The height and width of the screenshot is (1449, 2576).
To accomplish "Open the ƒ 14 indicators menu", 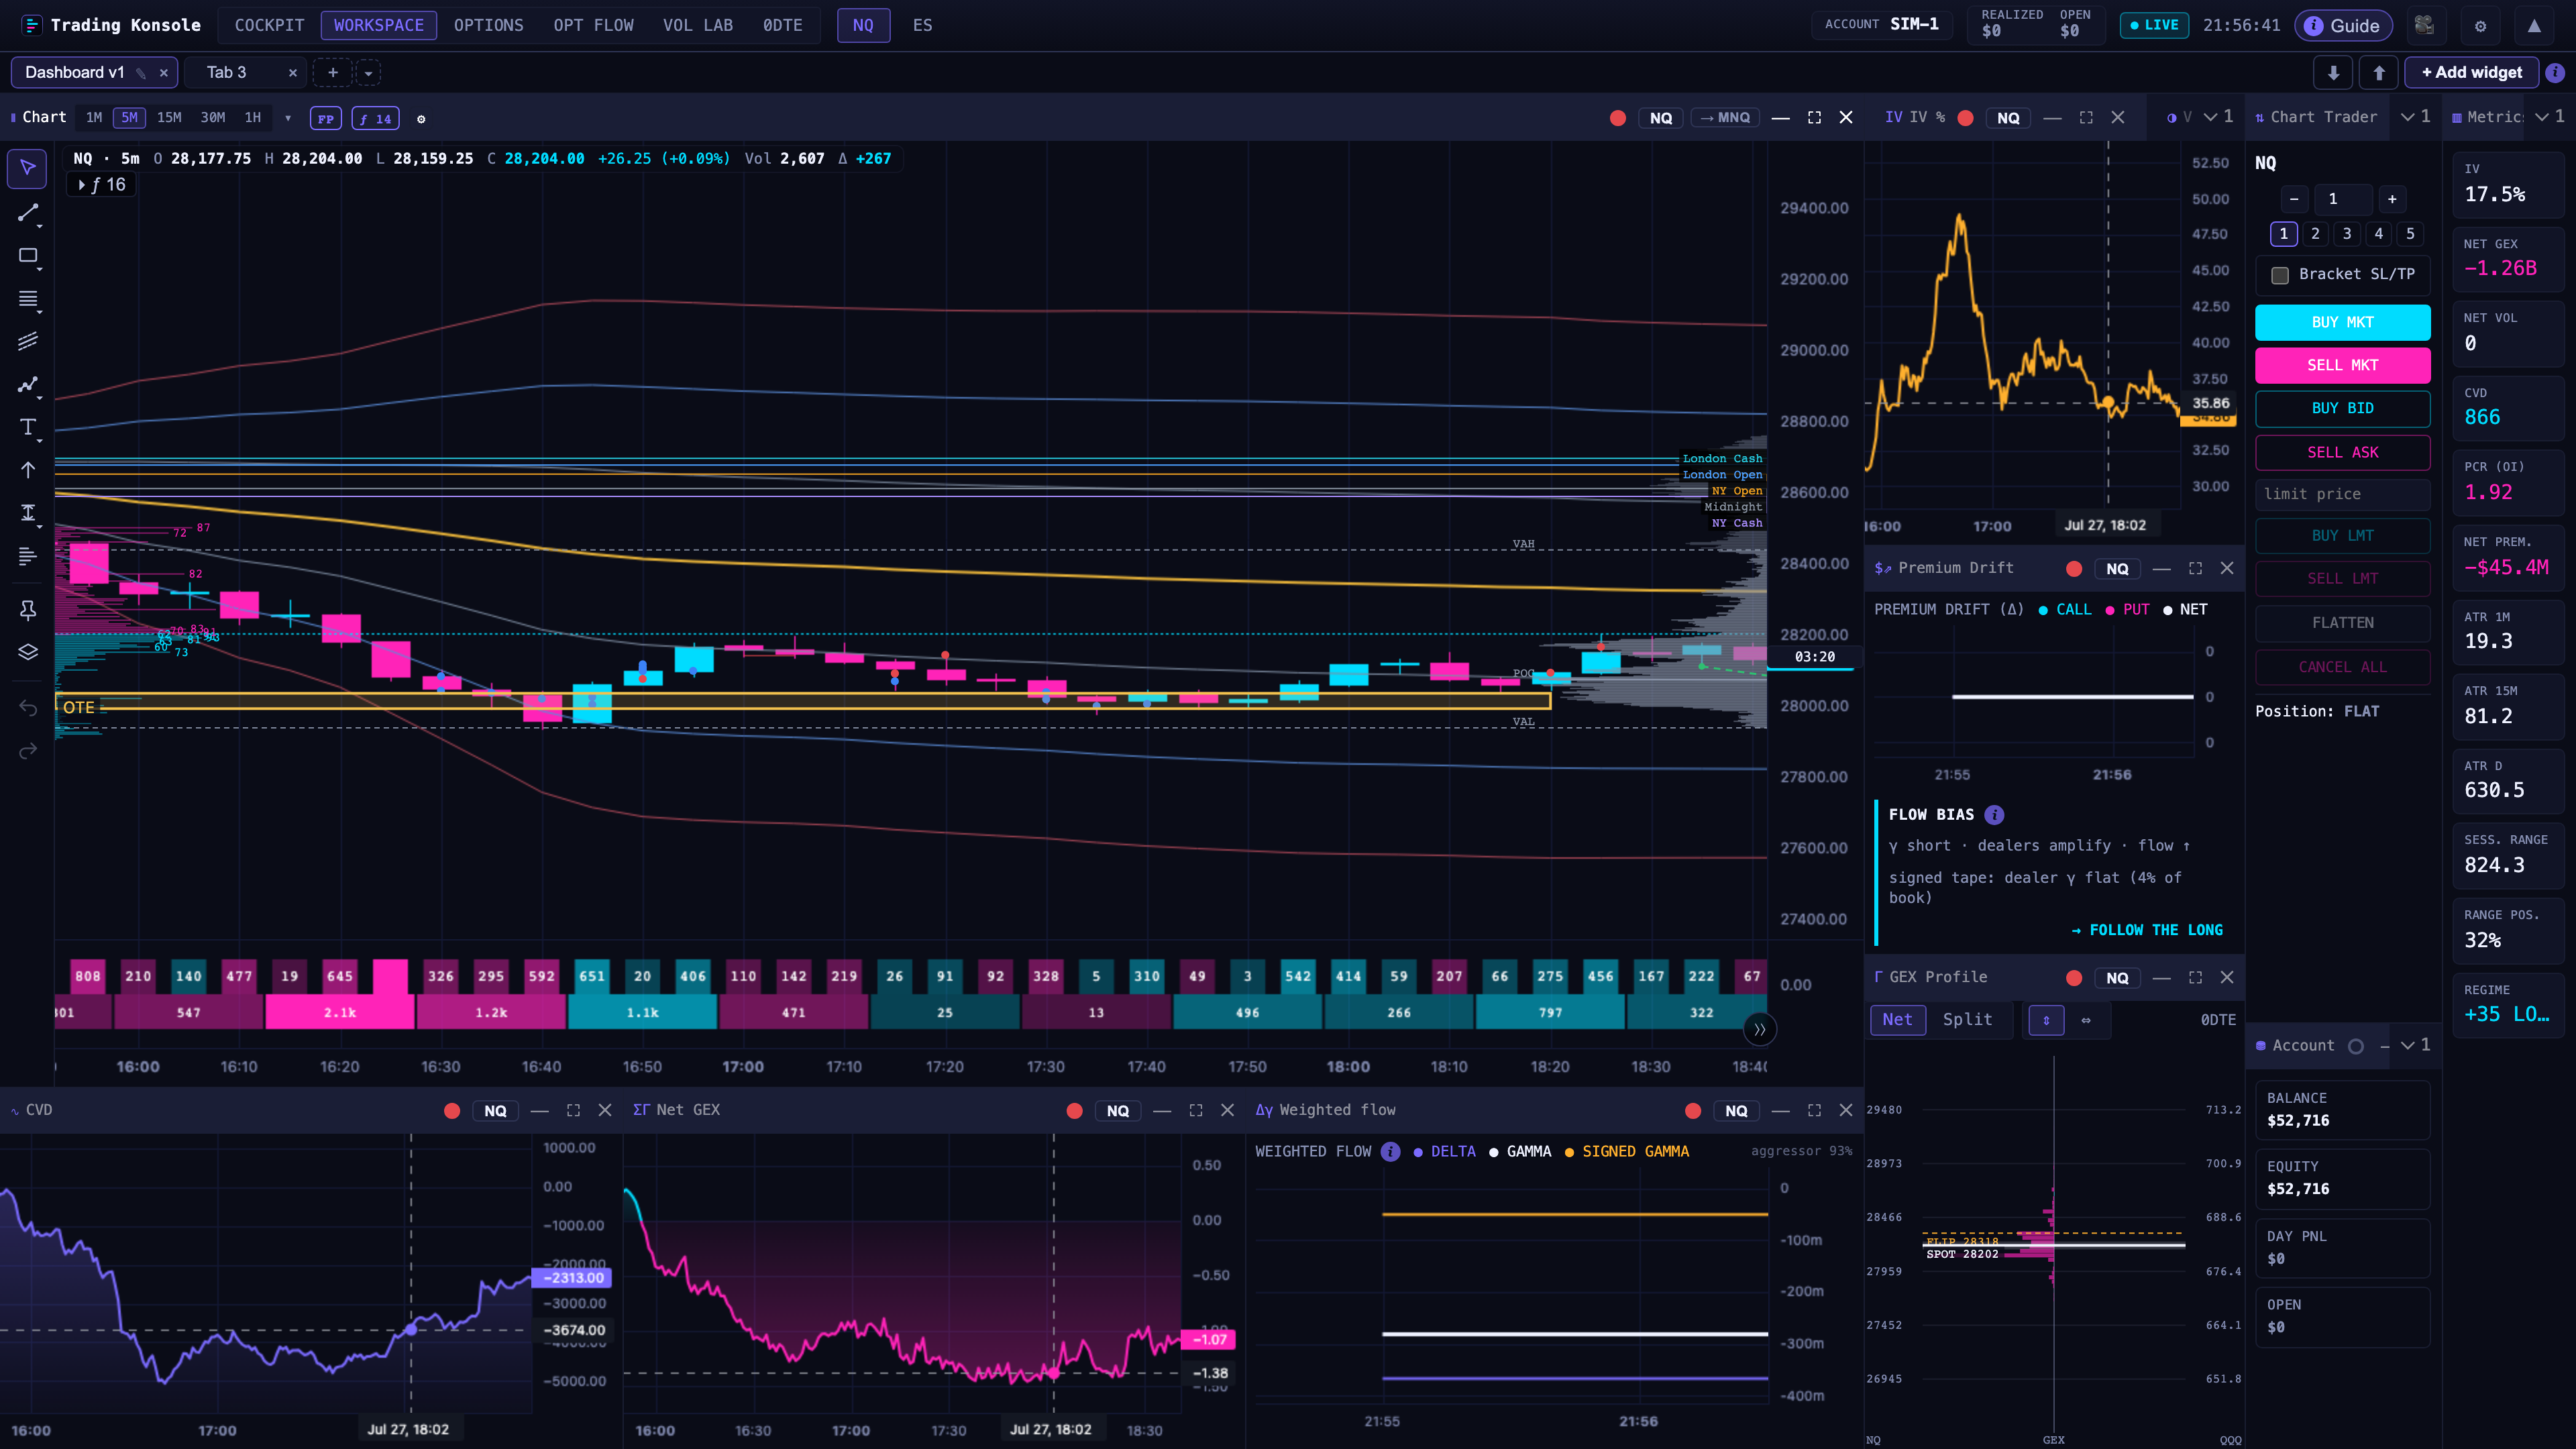I will coord(375,119).
